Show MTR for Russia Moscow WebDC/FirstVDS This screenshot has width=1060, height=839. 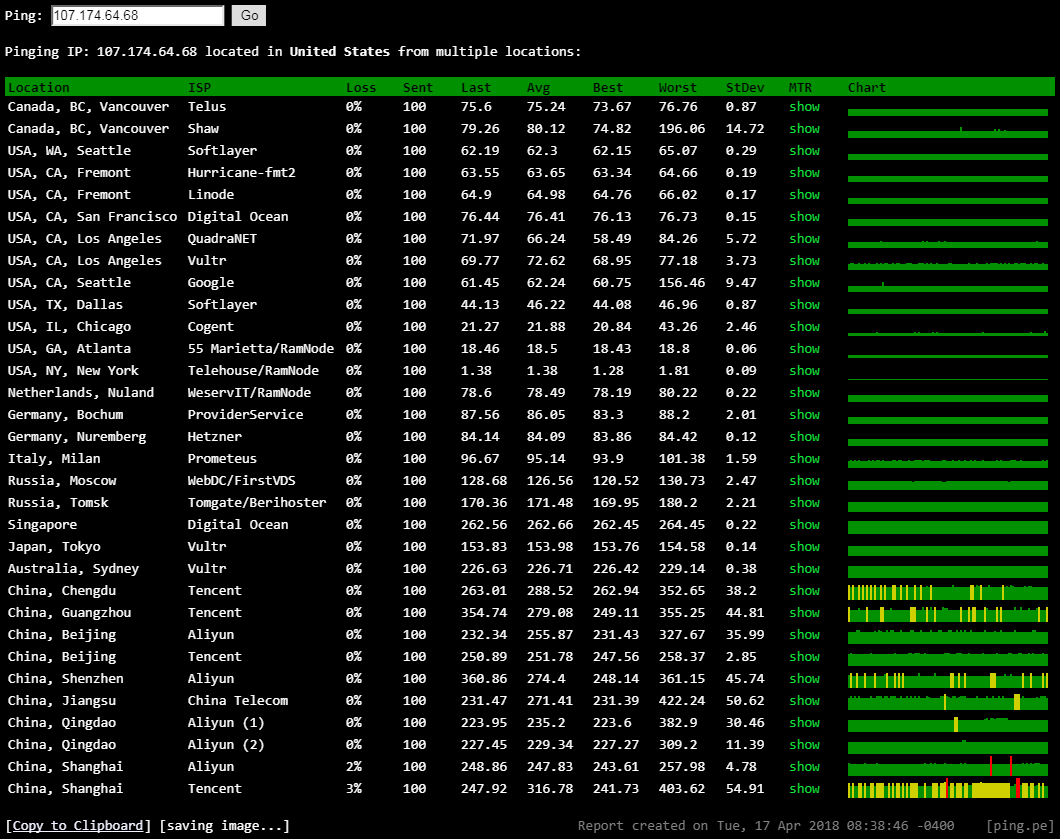(804, 481)
